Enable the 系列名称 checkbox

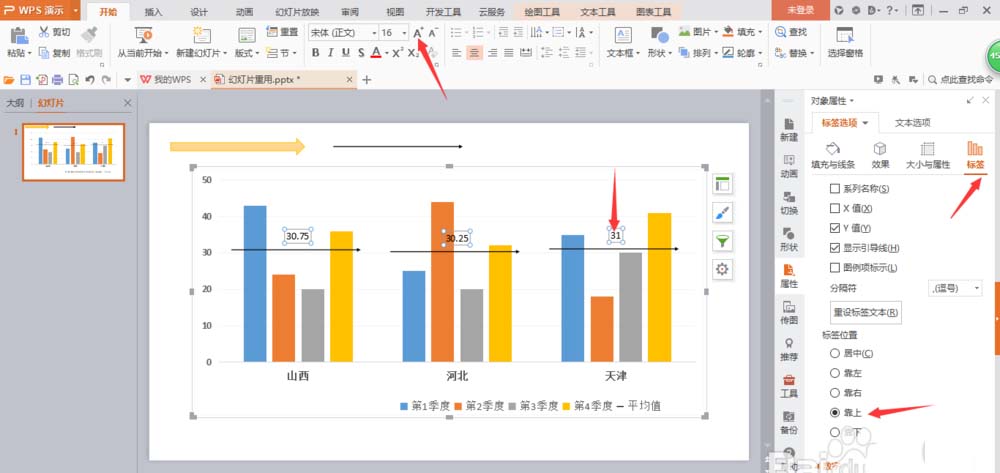pyautogui.click(x=835, y=189)
